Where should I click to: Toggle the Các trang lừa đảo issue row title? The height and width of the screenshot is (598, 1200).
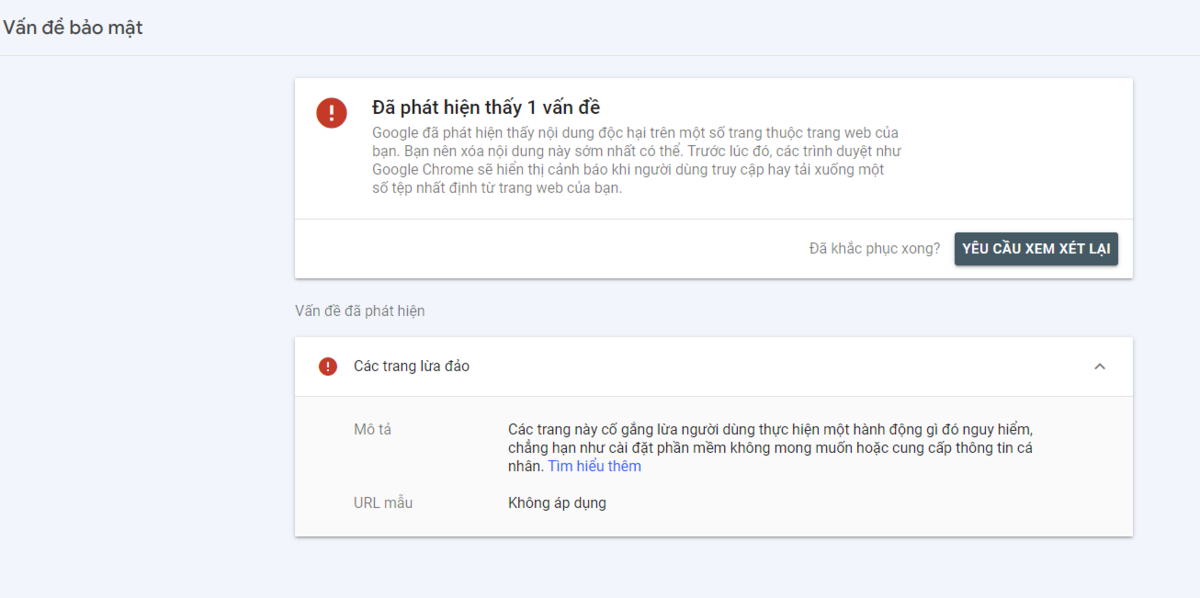pos(412,367)
